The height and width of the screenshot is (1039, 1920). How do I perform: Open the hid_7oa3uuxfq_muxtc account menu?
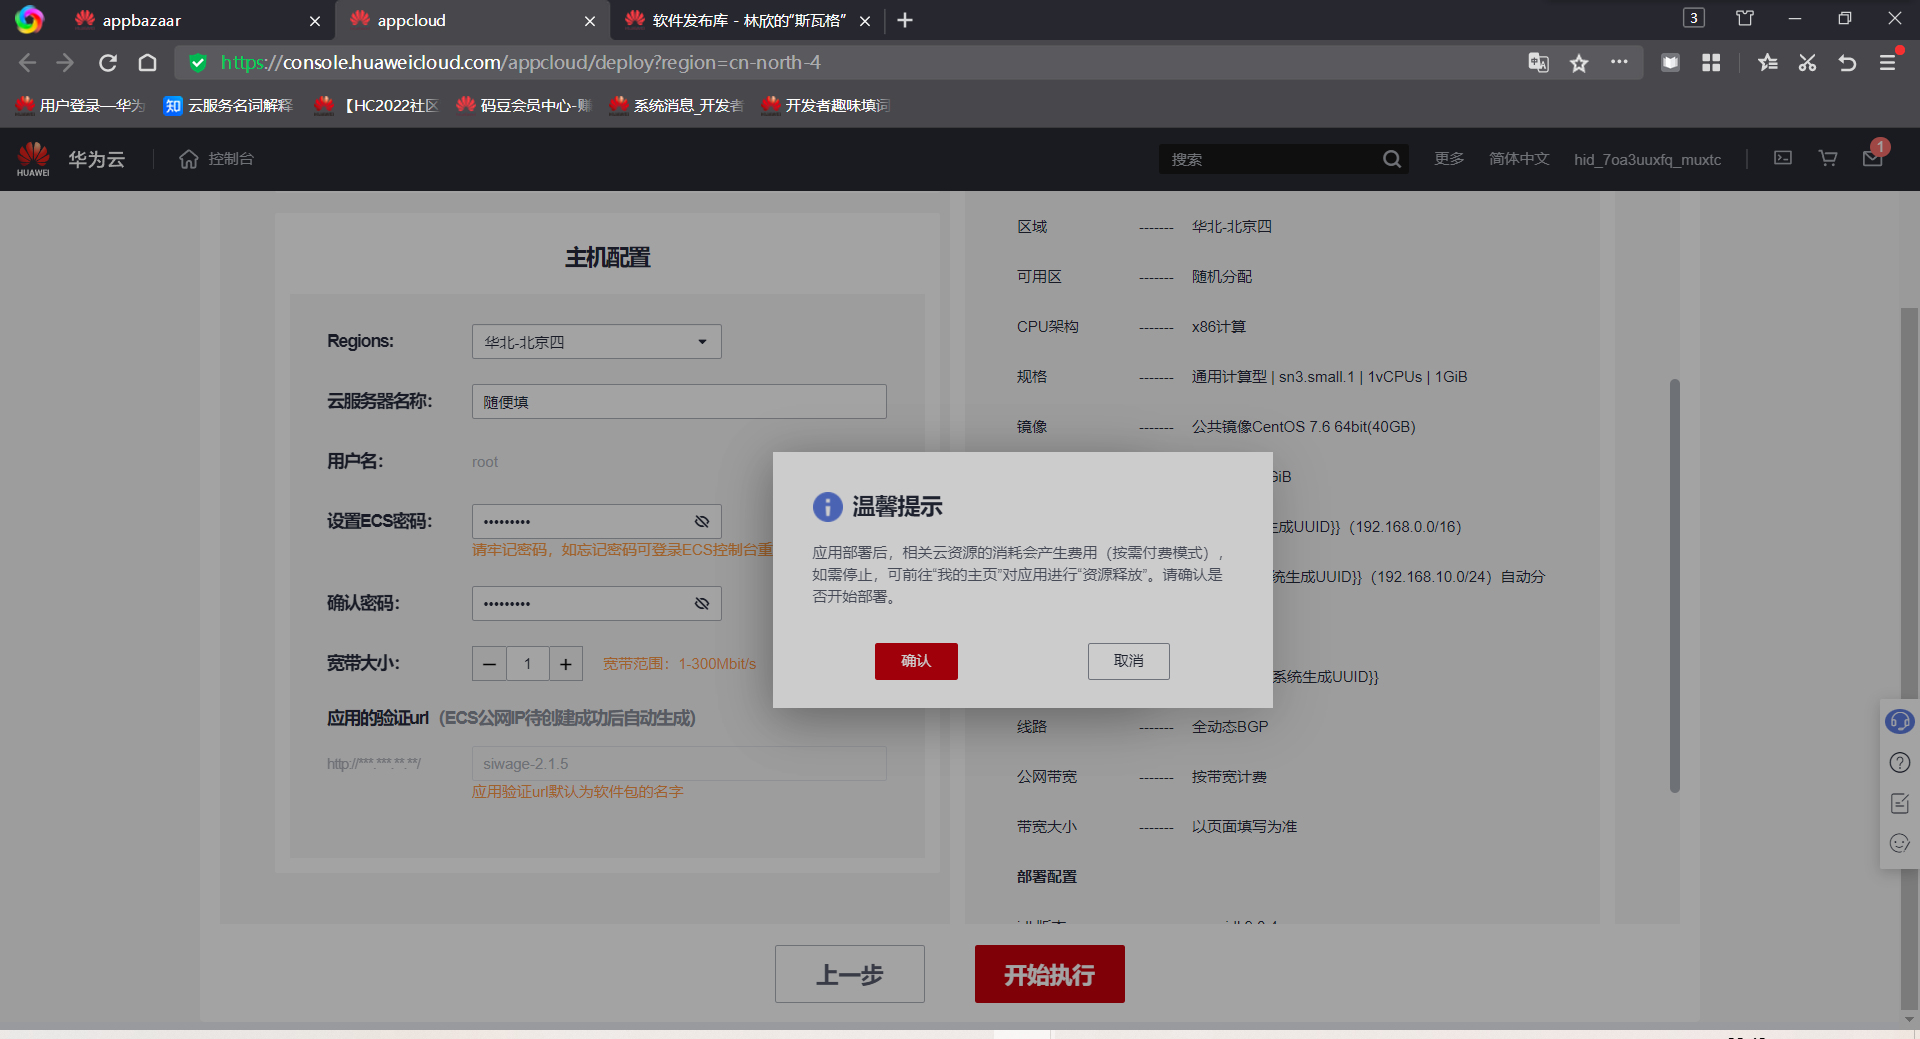(1648, 159)
